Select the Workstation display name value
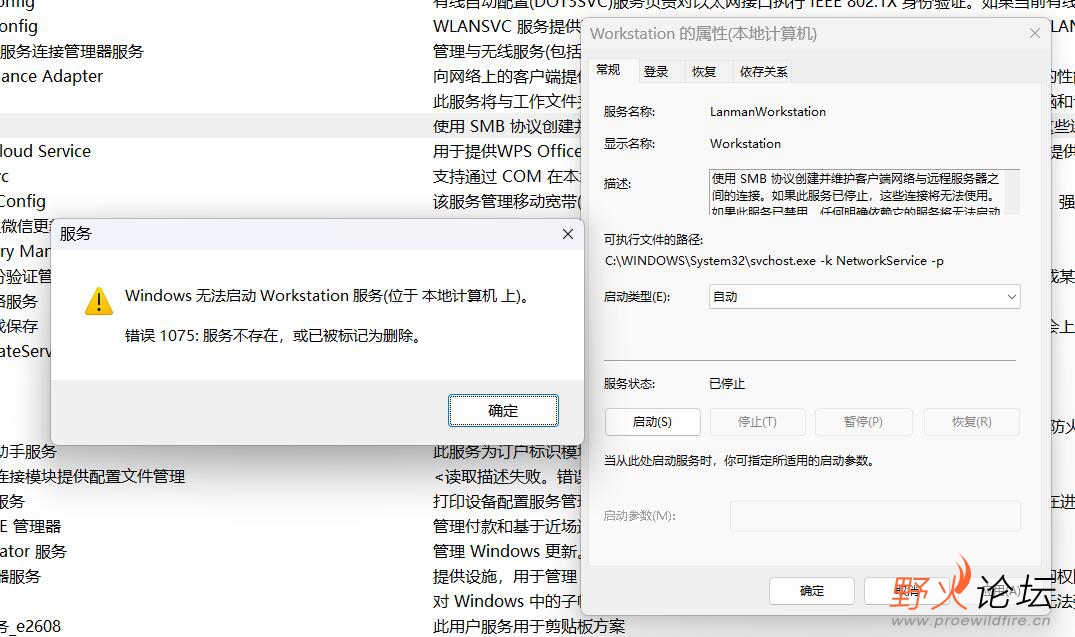The width and height of the screenshot is (1075, 637). pyautogui.click(x=745, y=143)
